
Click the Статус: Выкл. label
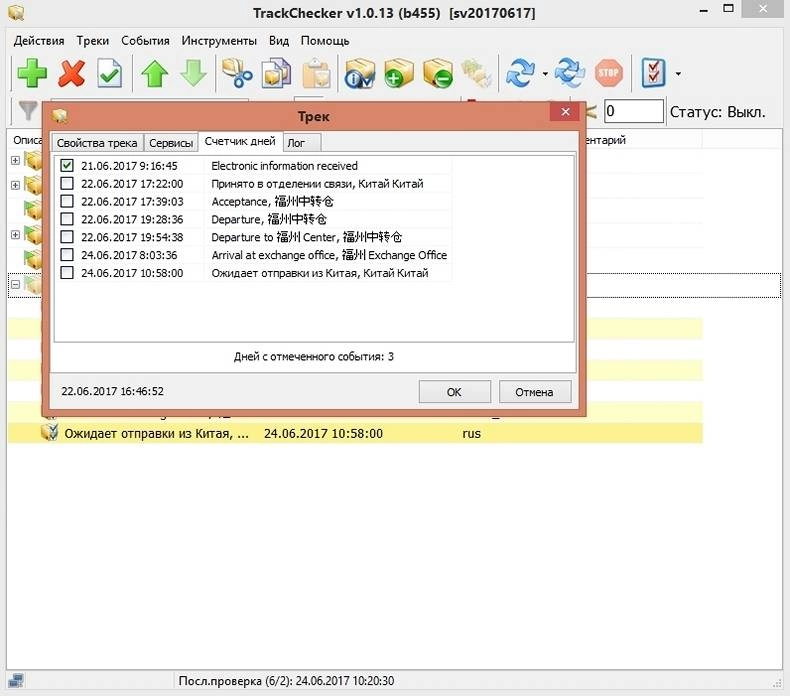point(717,111)
